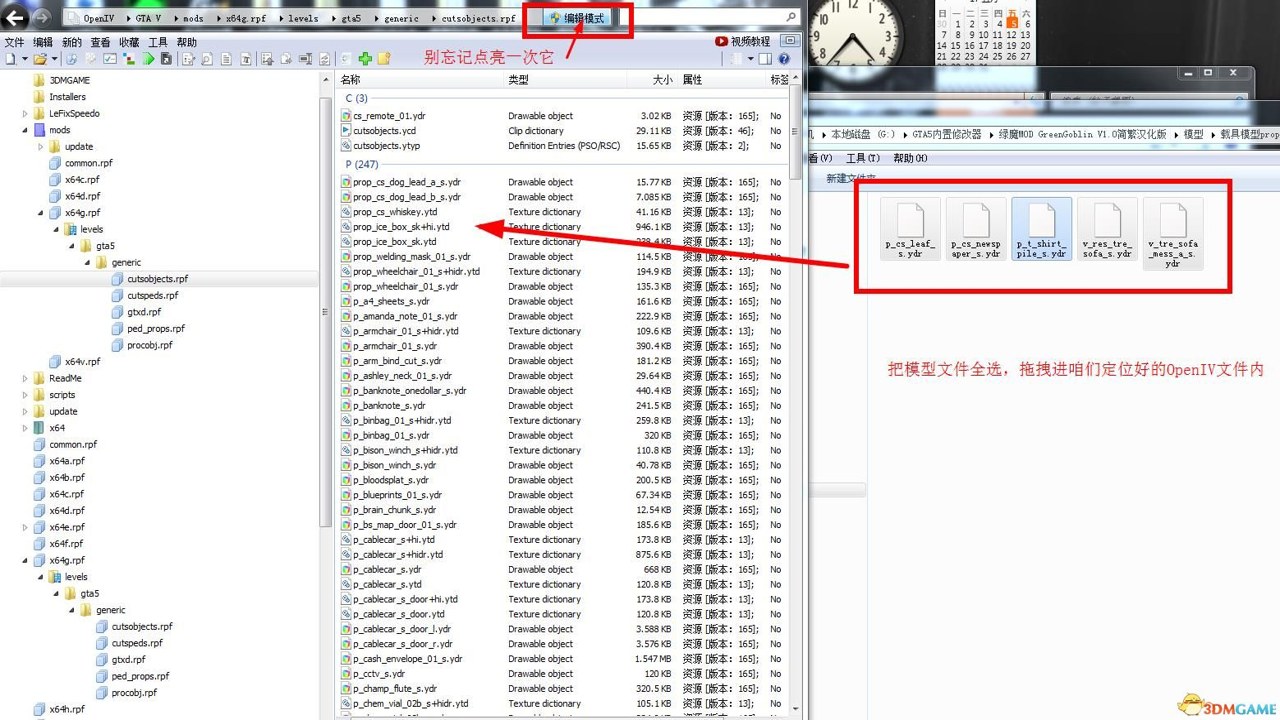Click the desktop clock gadget

coord(854,35)
